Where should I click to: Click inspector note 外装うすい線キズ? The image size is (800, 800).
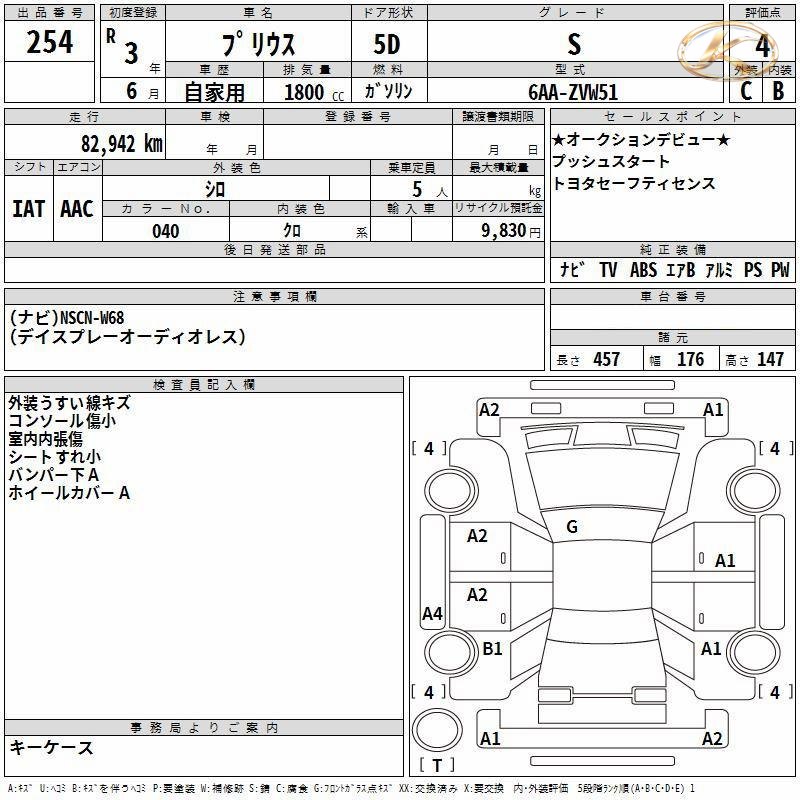[69, 403]
